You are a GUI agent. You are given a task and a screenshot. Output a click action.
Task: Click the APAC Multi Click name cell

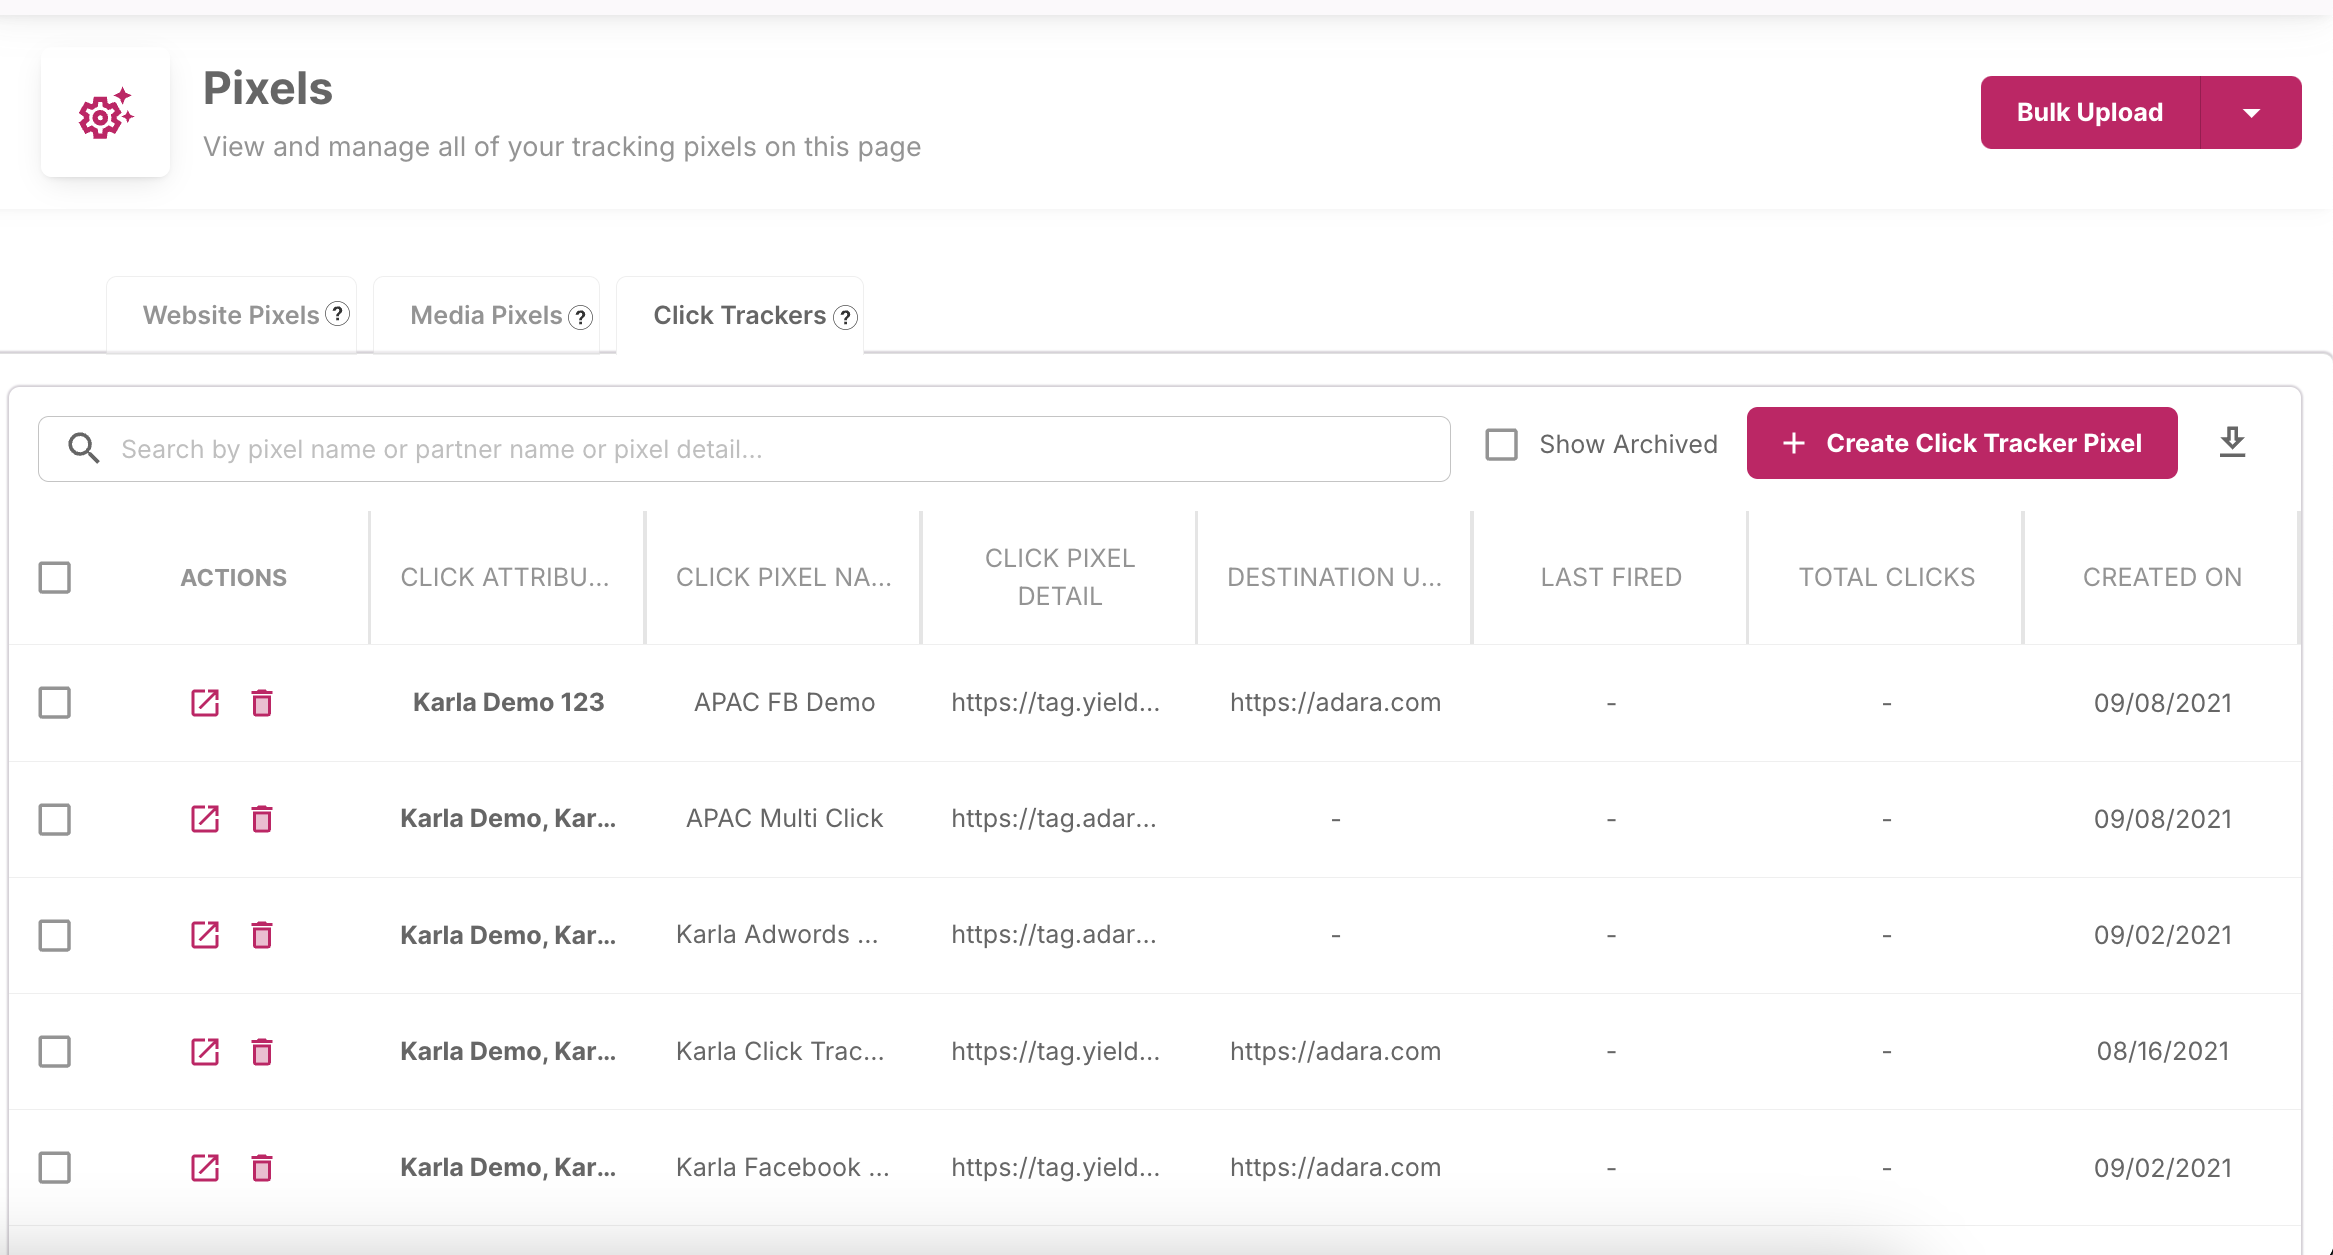coord(784,818)
